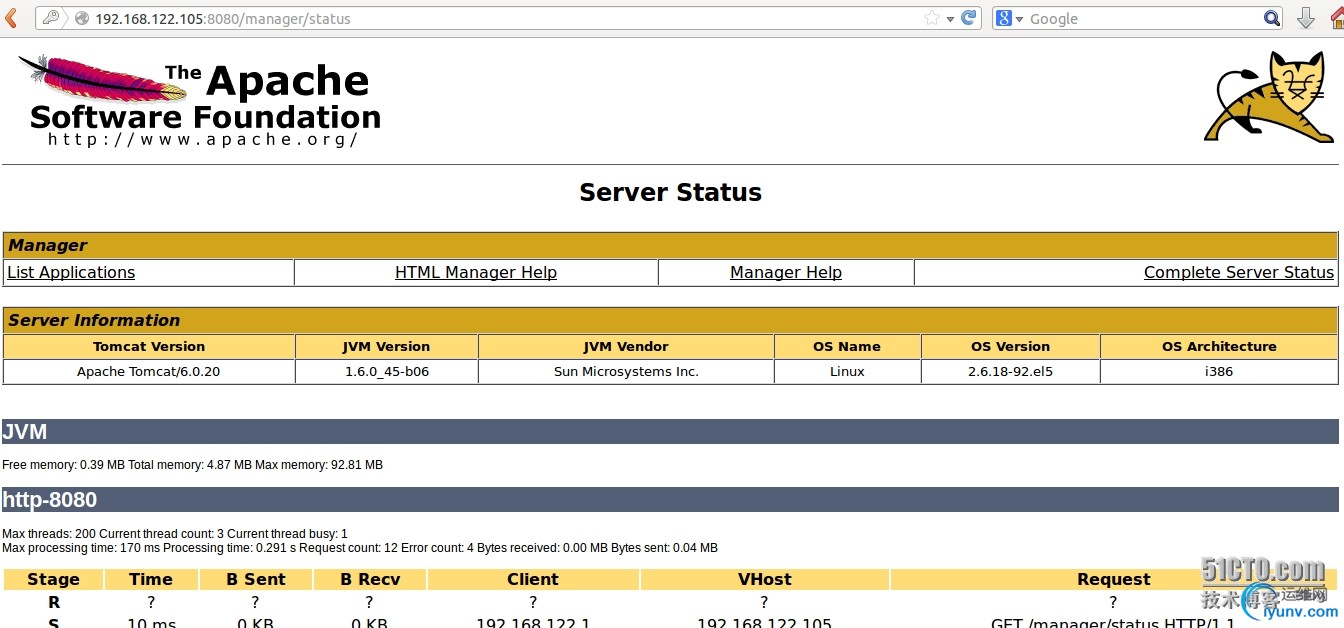
Task: Click the Client column header
Action: pyautogui.click(x=533, y=579)
